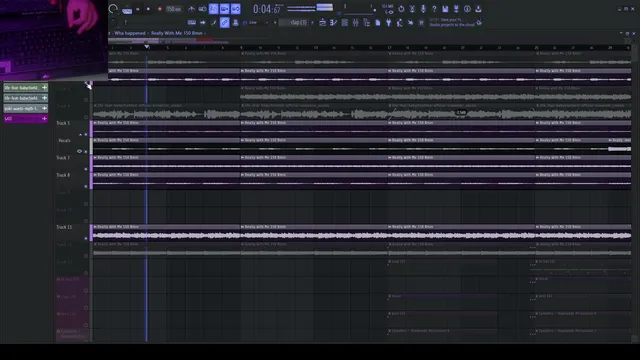Select the Vocals track header label

coord(64,140)
